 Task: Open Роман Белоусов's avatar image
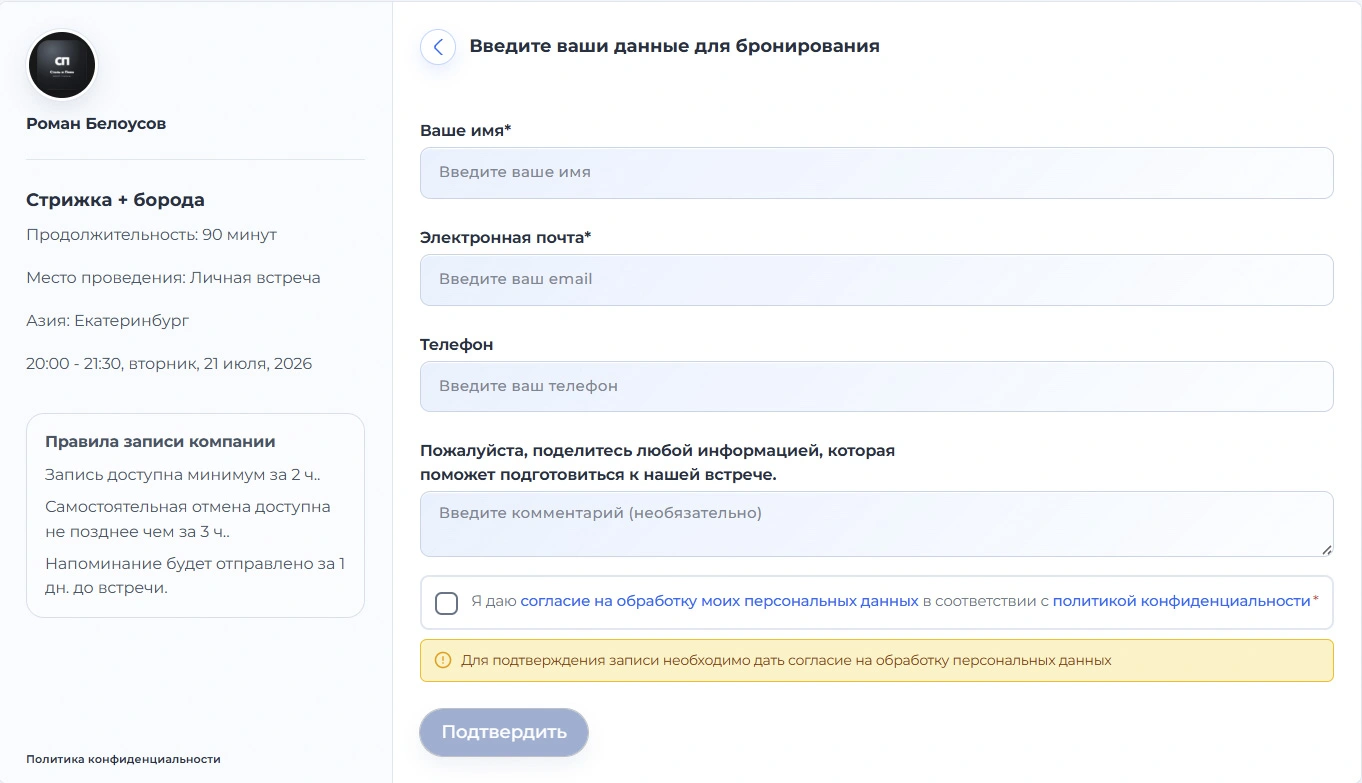tap(62, 65)
